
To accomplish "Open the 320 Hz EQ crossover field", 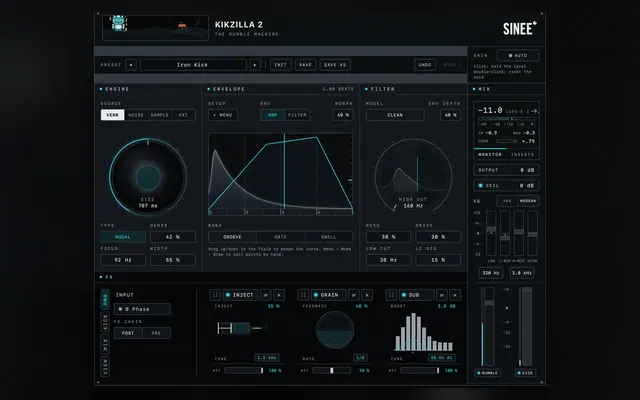I will 491,273.
